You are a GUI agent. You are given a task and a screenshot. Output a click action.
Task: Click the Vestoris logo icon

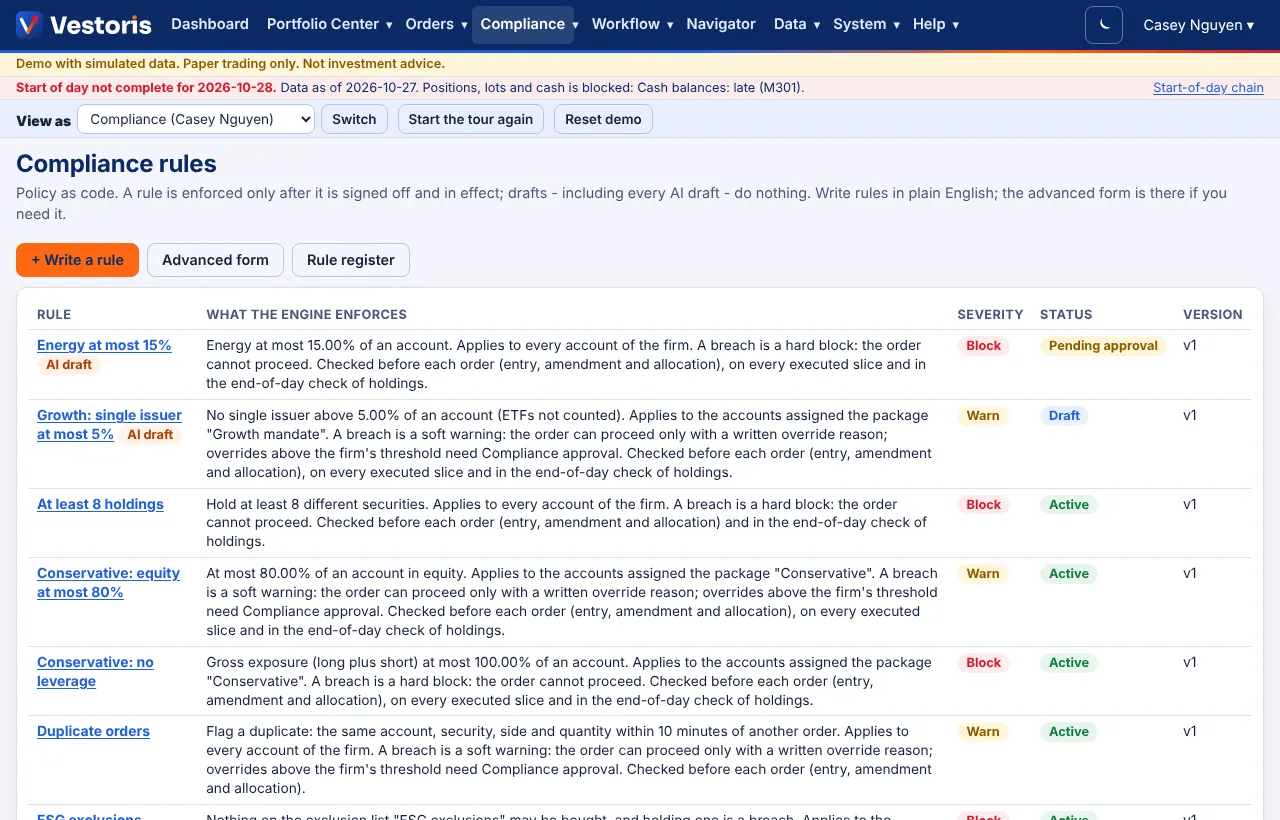pos(29,25)
